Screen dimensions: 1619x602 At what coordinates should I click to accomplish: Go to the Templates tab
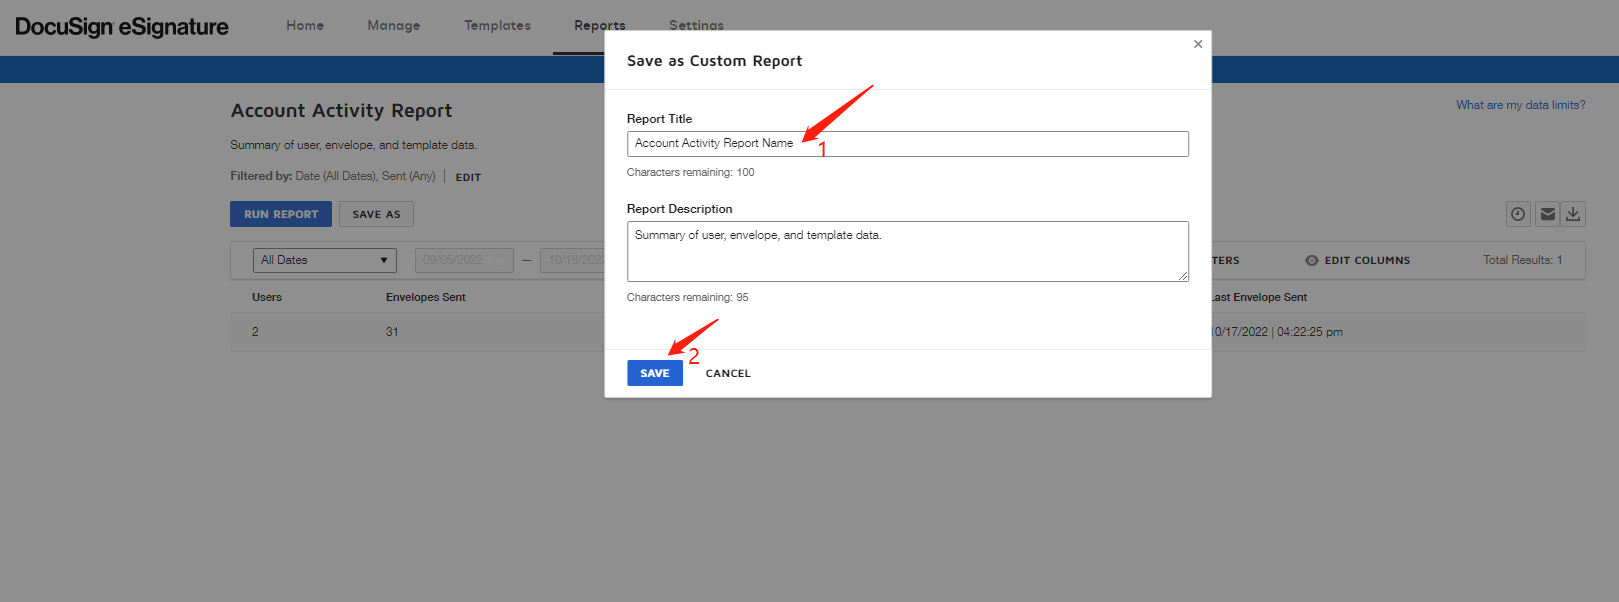click(497, 26)
